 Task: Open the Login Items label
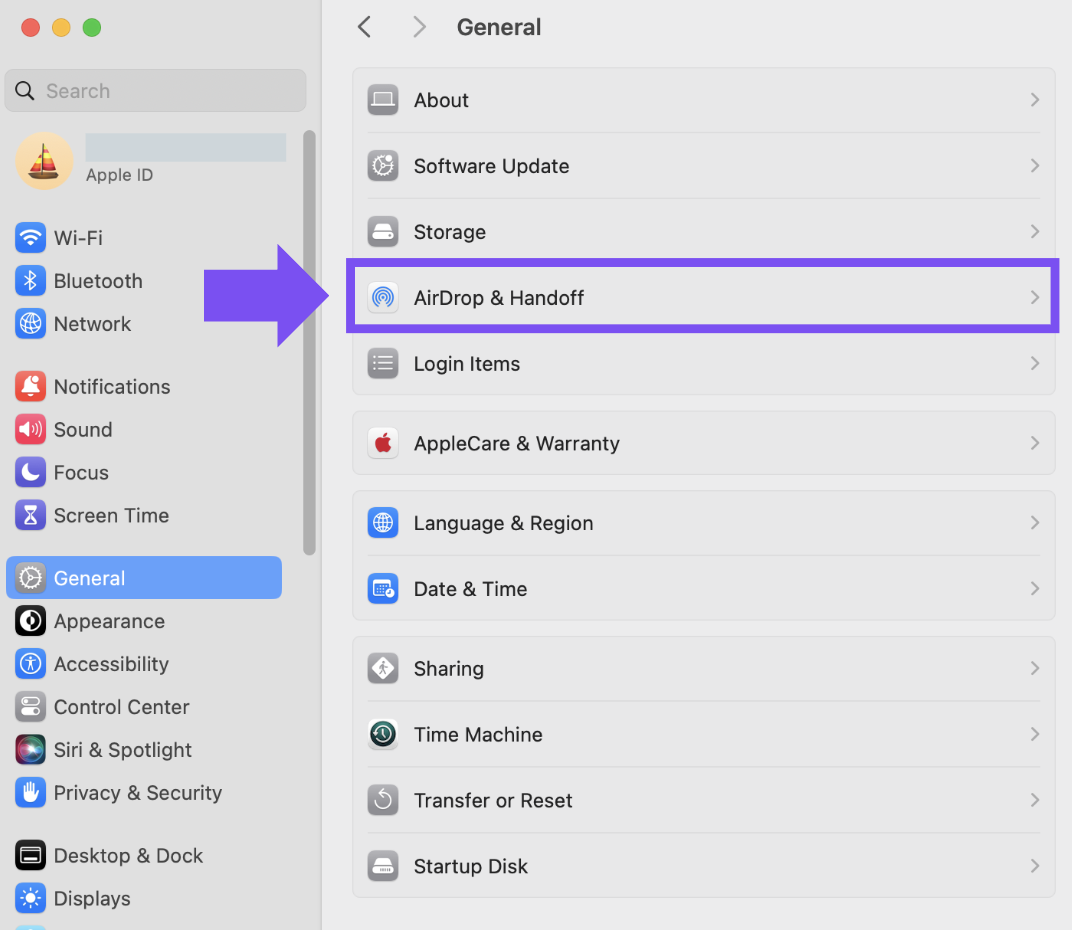467,364
